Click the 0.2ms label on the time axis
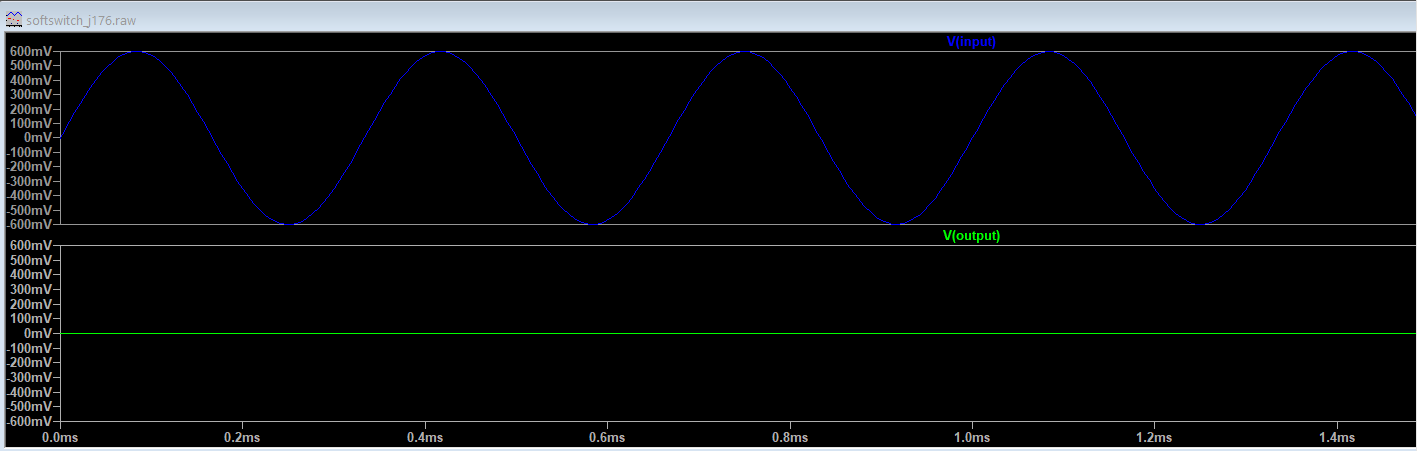The height and width of the screenshot is (451, 1418). tap(242, 438)
